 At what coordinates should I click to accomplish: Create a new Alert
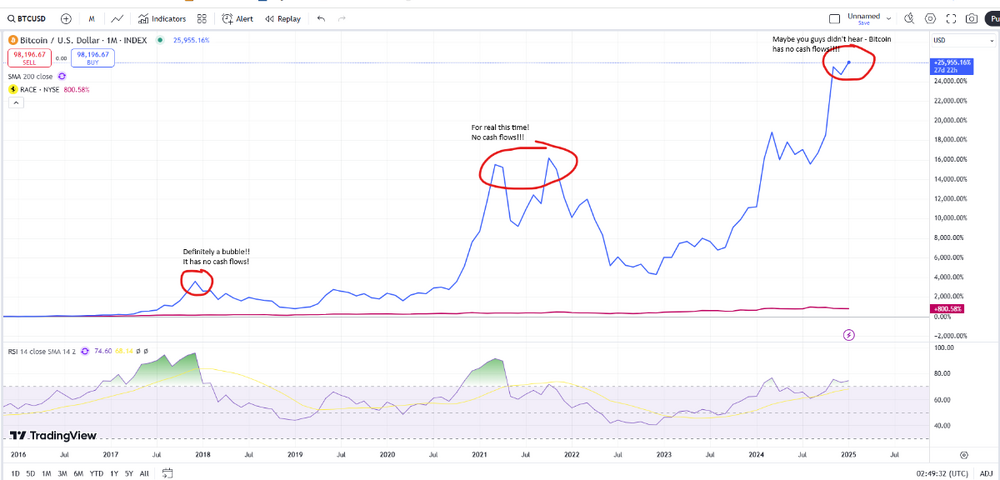(237, 19)
